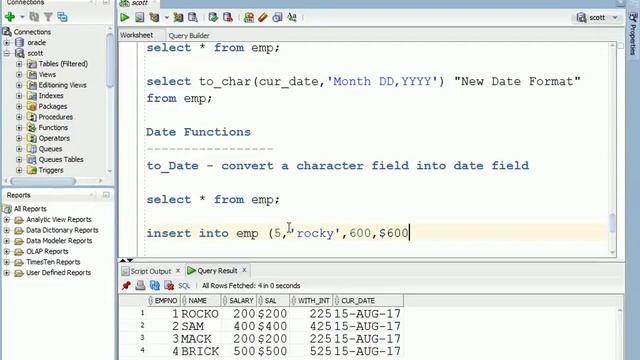Select the OLAP Reports folder
Image resolution: width=640 pixels, height=360 pixels.
[47, 251]
